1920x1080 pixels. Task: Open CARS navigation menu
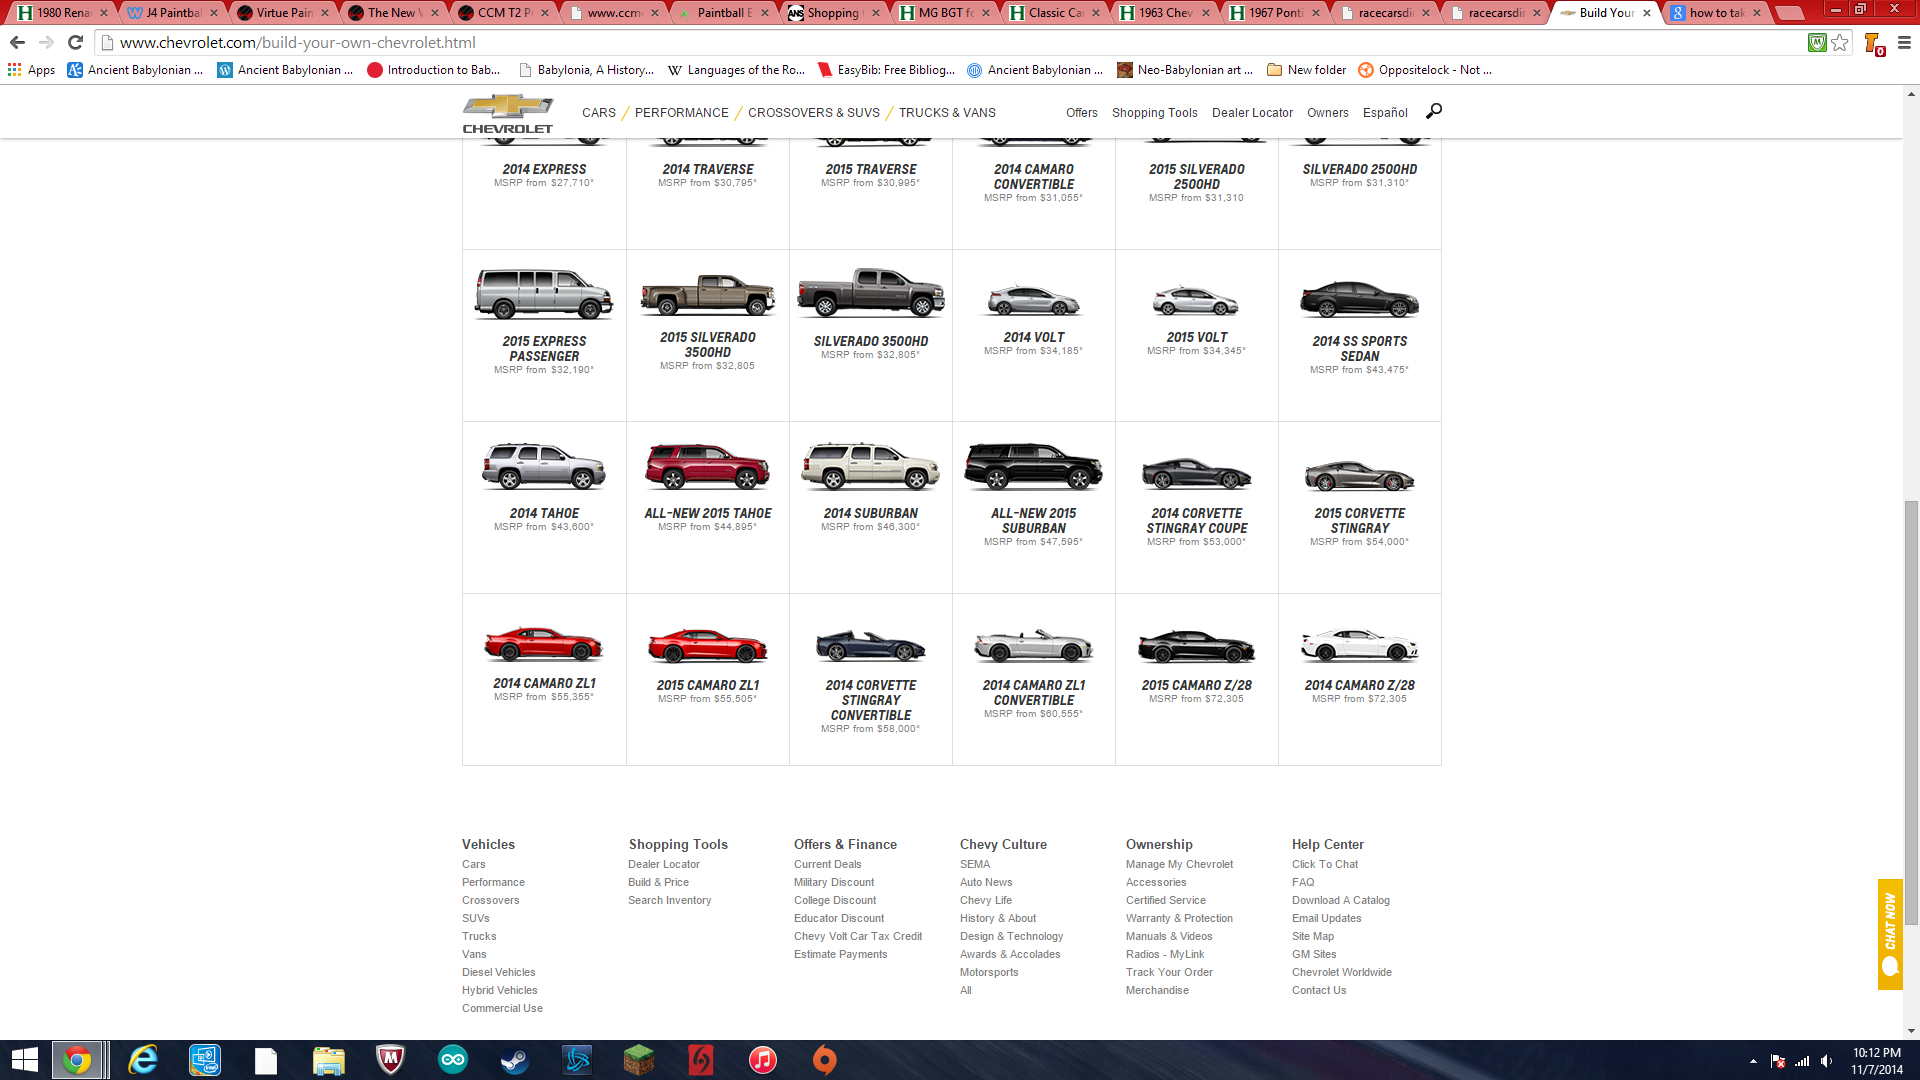(599, 113)
